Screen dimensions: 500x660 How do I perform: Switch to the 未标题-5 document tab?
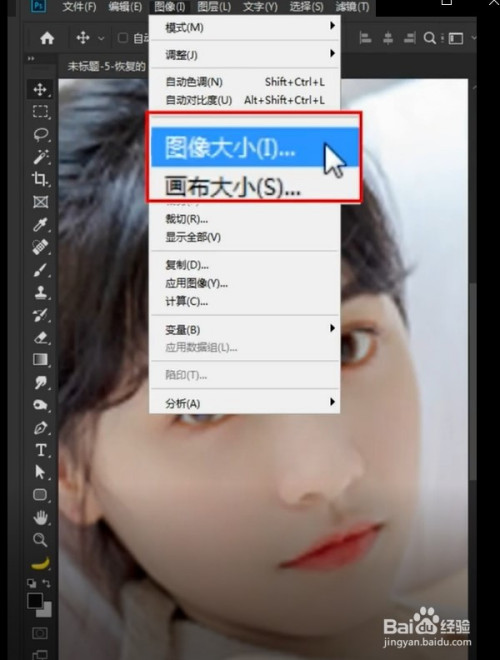(x=105, y=66)
